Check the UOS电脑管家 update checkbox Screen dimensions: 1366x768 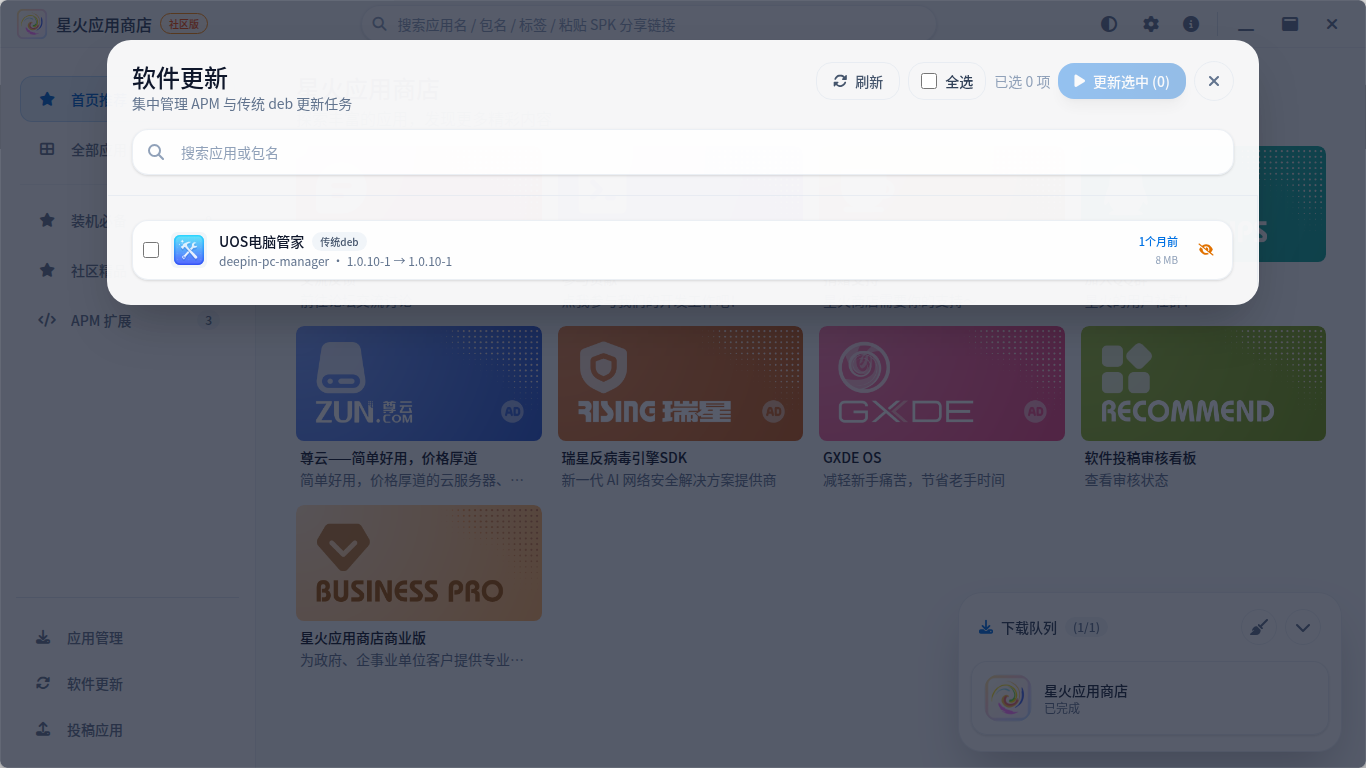coord(151,250)
